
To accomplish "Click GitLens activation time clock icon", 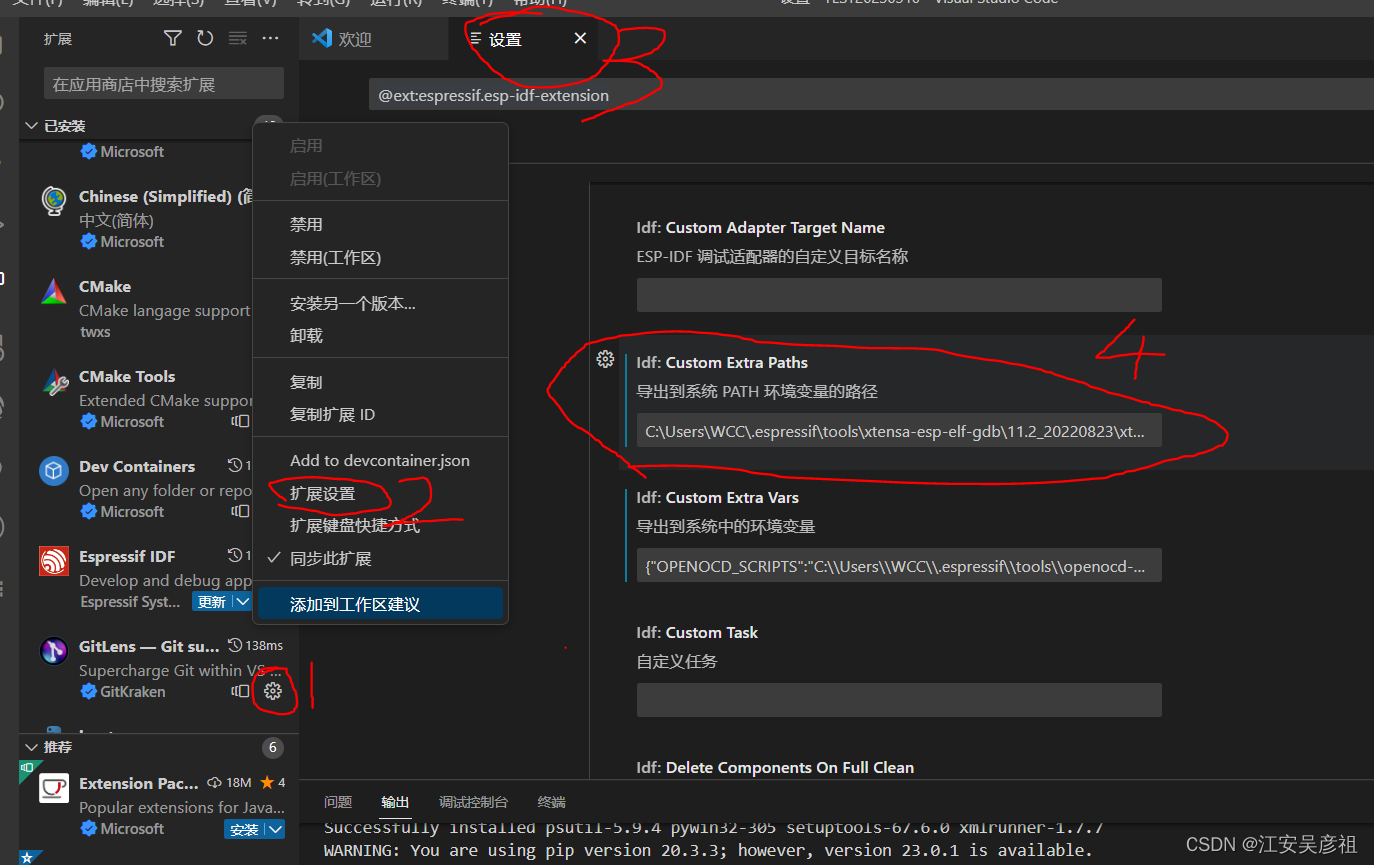I will click(235, 645).
